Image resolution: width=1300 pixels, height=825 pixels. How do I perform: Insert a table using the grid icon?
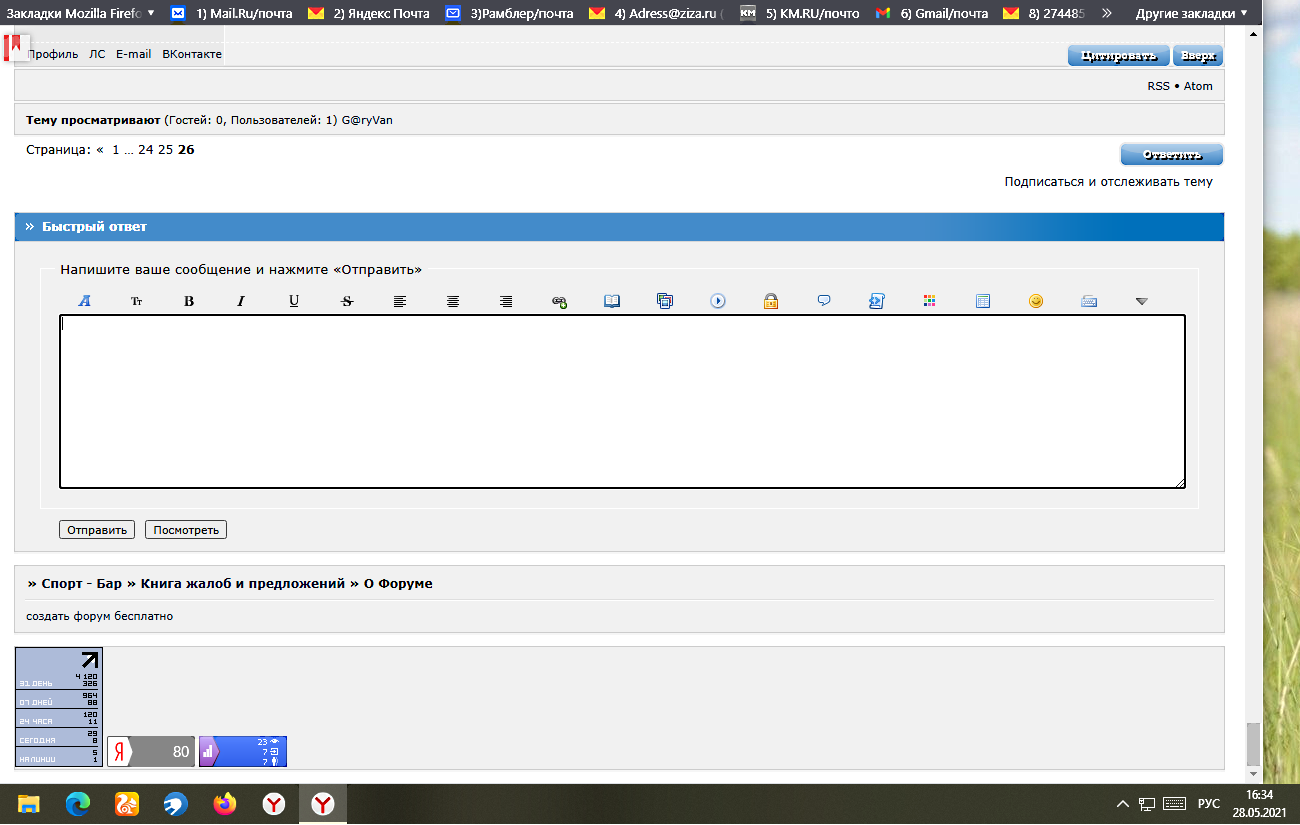pos(983,301)
